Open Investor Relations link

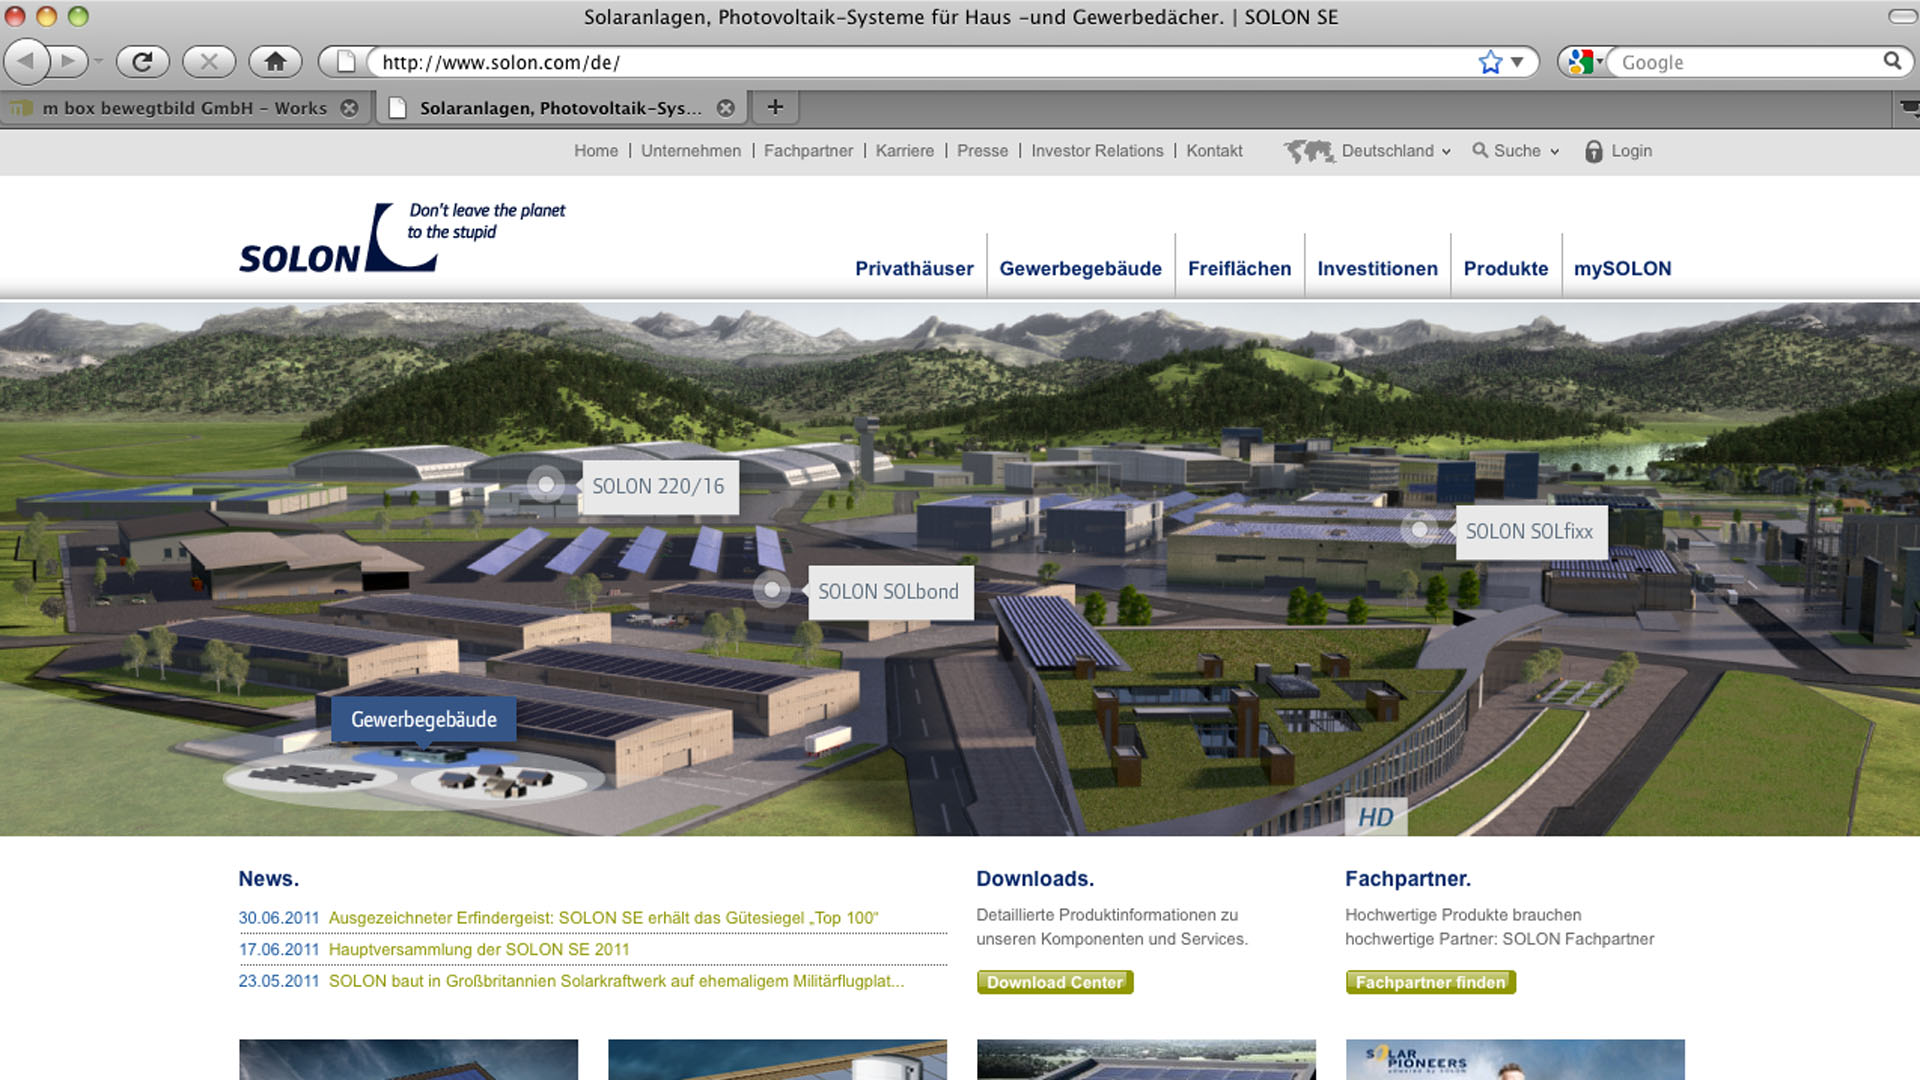coord(1097,151)
